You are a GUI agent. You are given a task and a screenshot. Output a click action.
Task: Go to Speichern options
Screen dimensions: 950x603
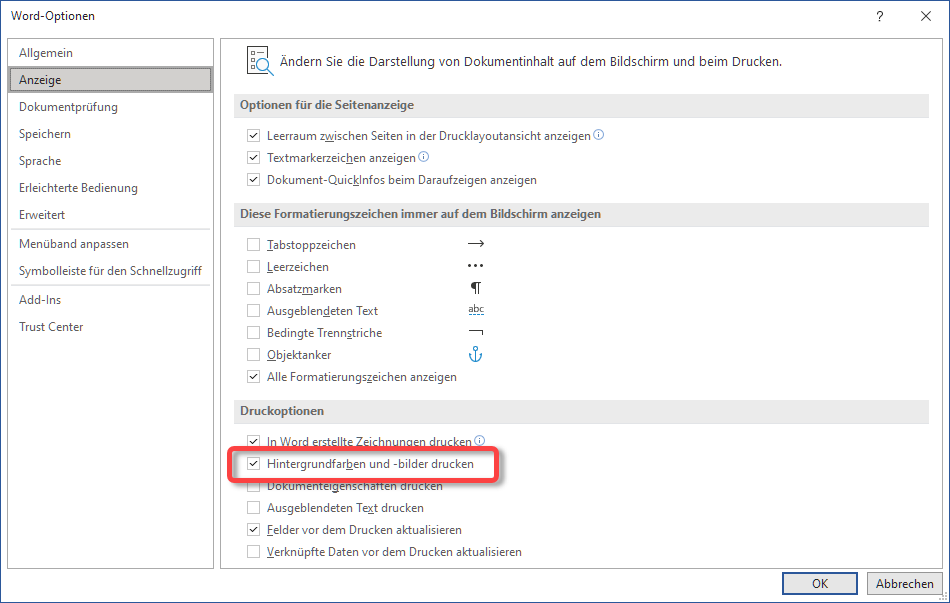click(110, 134)
